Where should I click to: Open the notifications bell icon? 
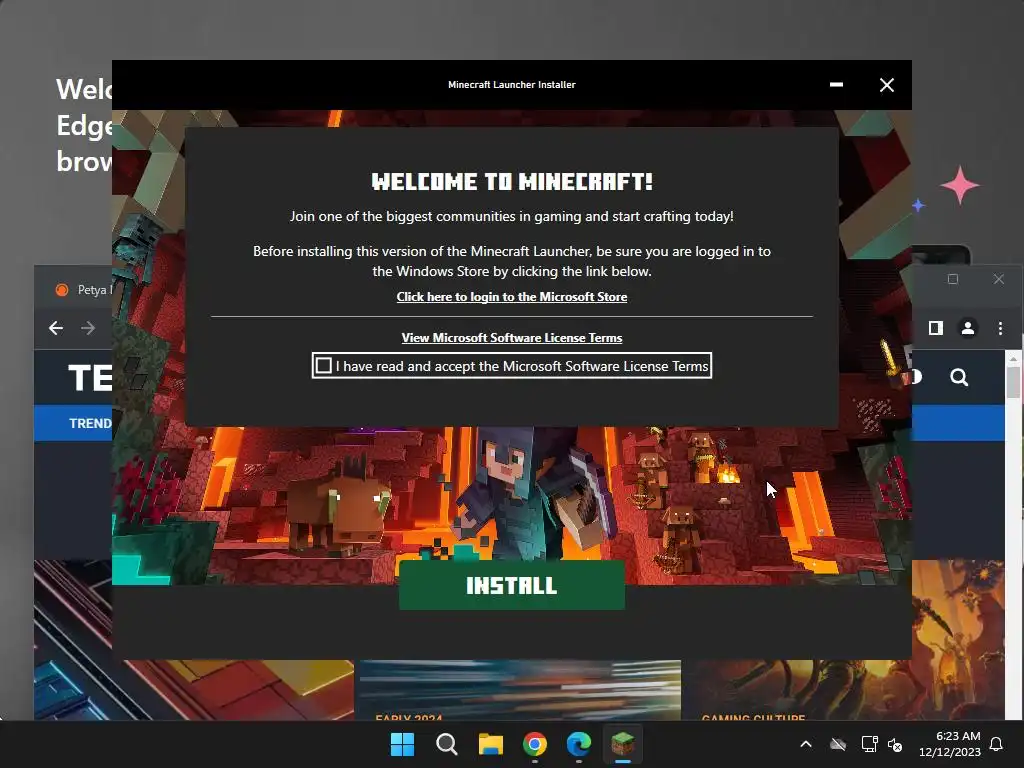coord(996,744)
